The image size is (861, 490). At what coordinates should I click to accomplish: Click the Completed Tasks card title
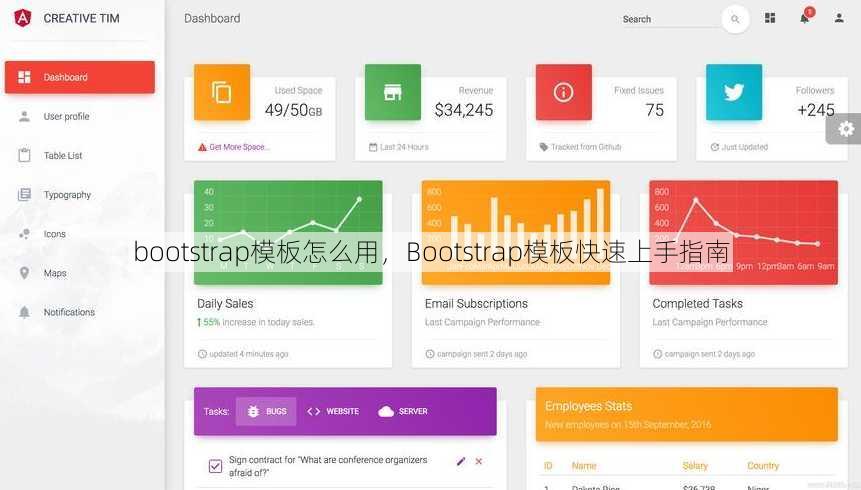pos(697,304)
